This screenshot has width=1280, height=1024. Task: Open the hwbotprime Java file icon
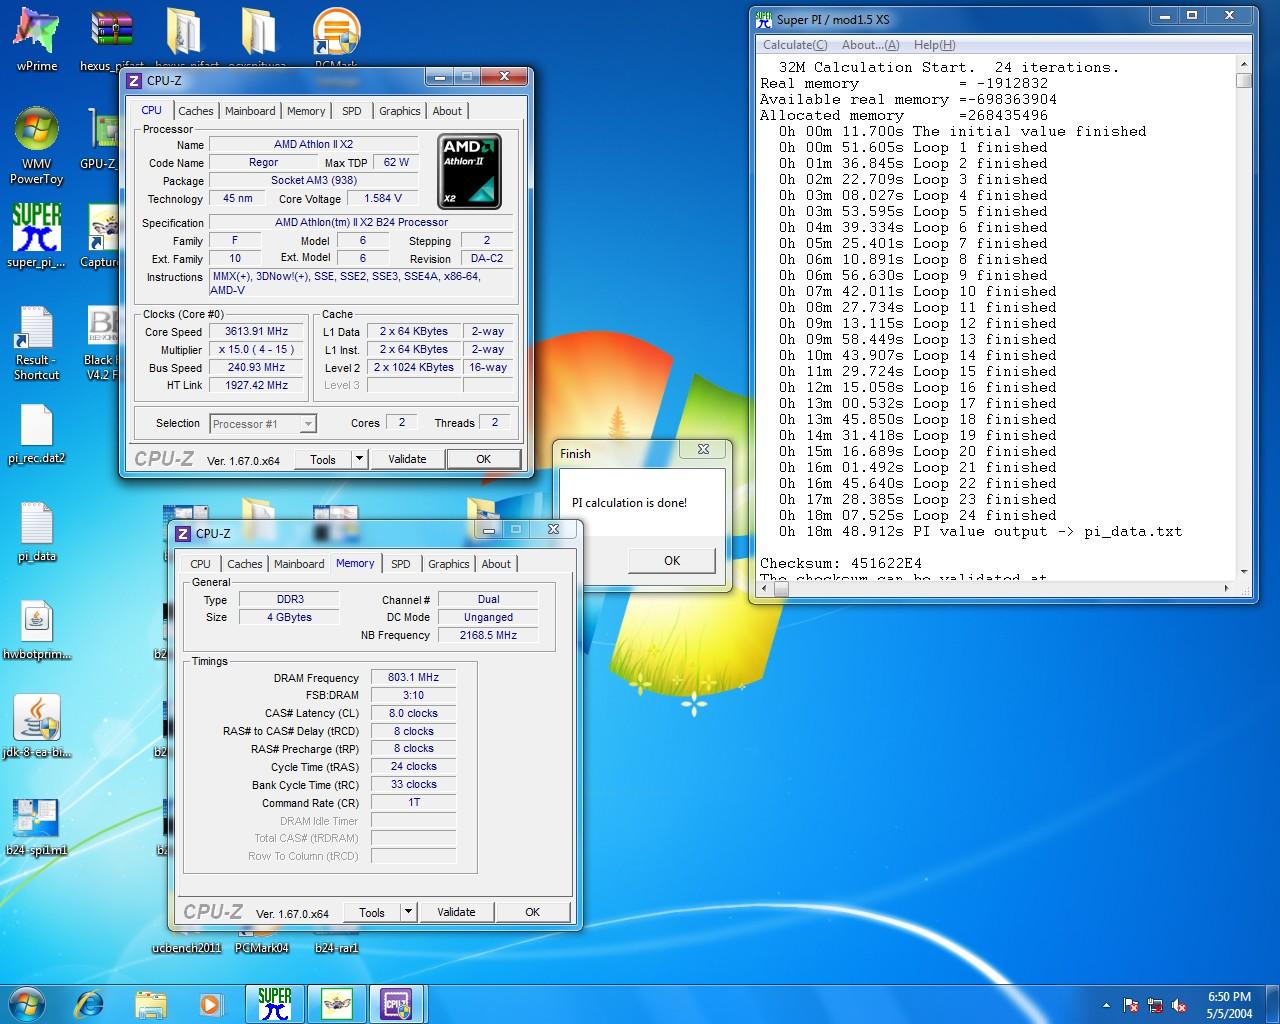click(x=36, y=630)
